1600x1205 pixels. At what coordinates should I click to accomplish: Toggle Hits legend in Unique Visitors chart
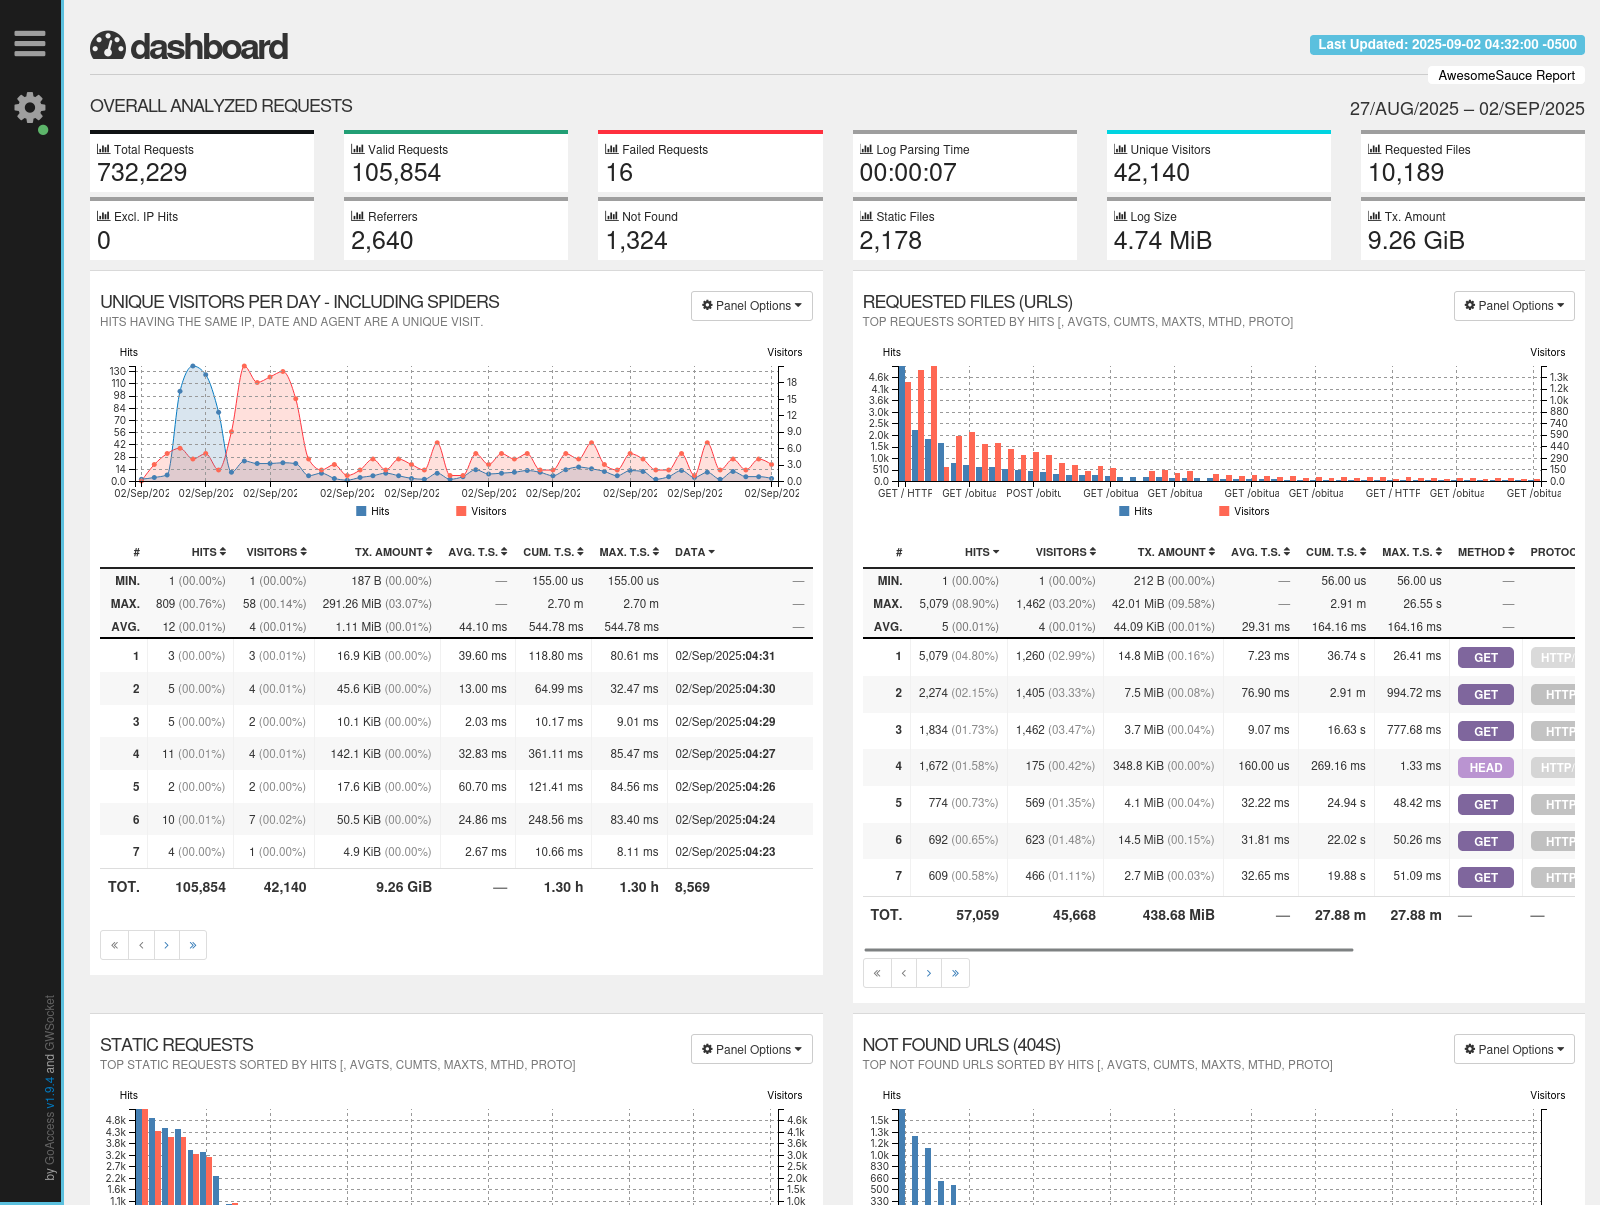(x=373, y=511)
